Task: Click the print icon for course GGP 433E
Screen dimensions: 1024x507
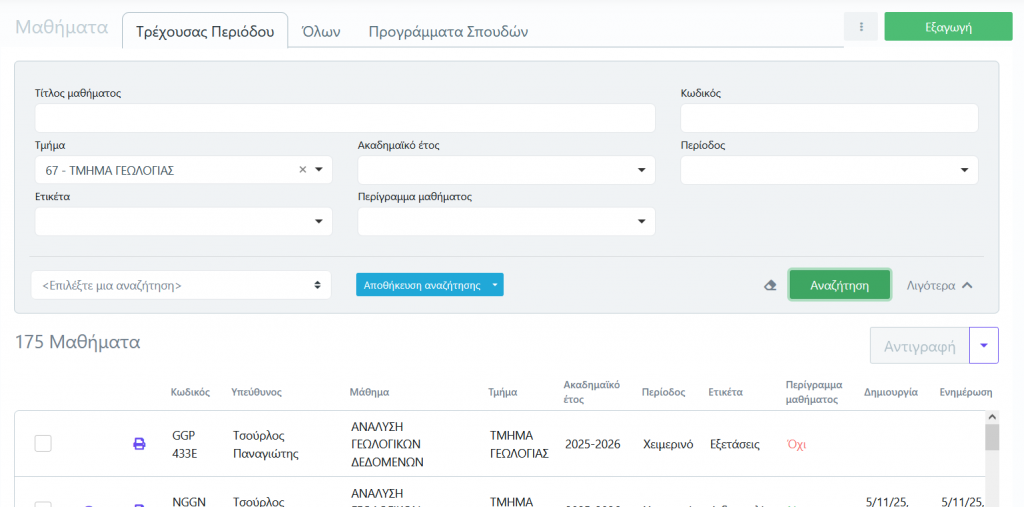Action: tap(139, 444)
